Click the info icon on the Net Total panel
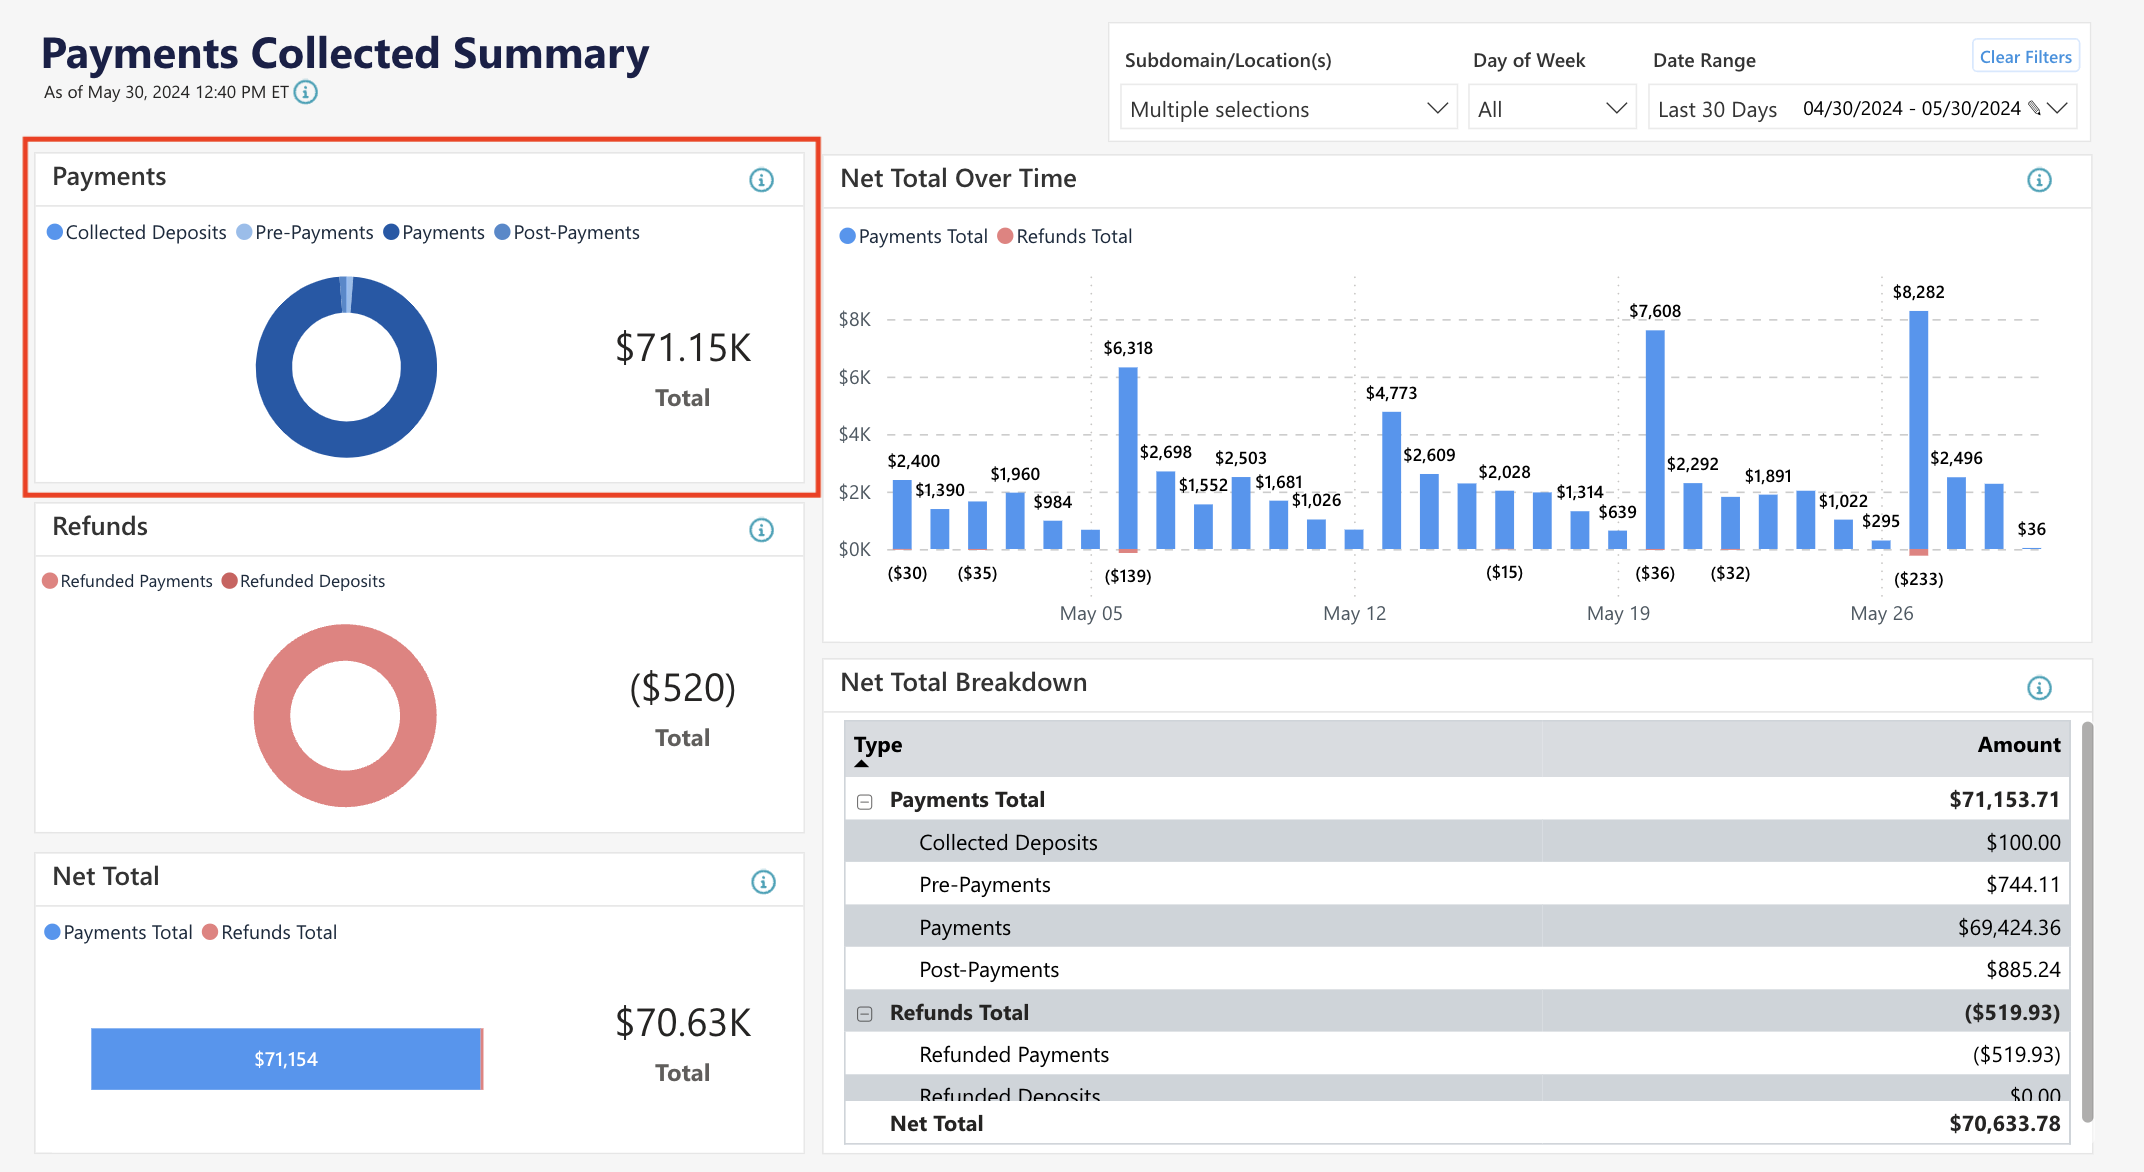Viewport: 2144px width, 1172px height. 762,881
